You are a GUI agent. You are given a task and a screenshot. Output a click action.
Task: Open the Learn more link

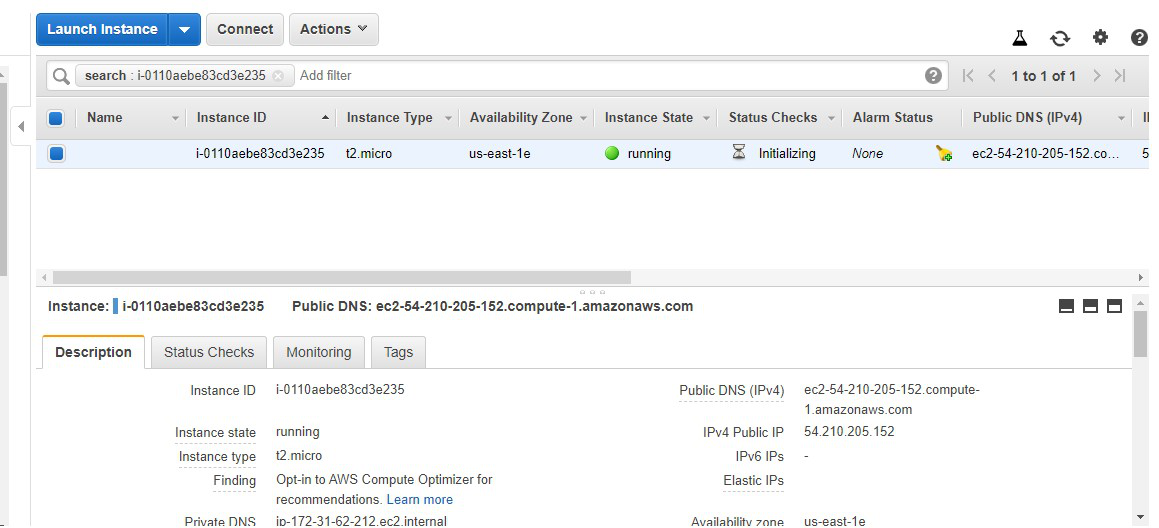420,499
